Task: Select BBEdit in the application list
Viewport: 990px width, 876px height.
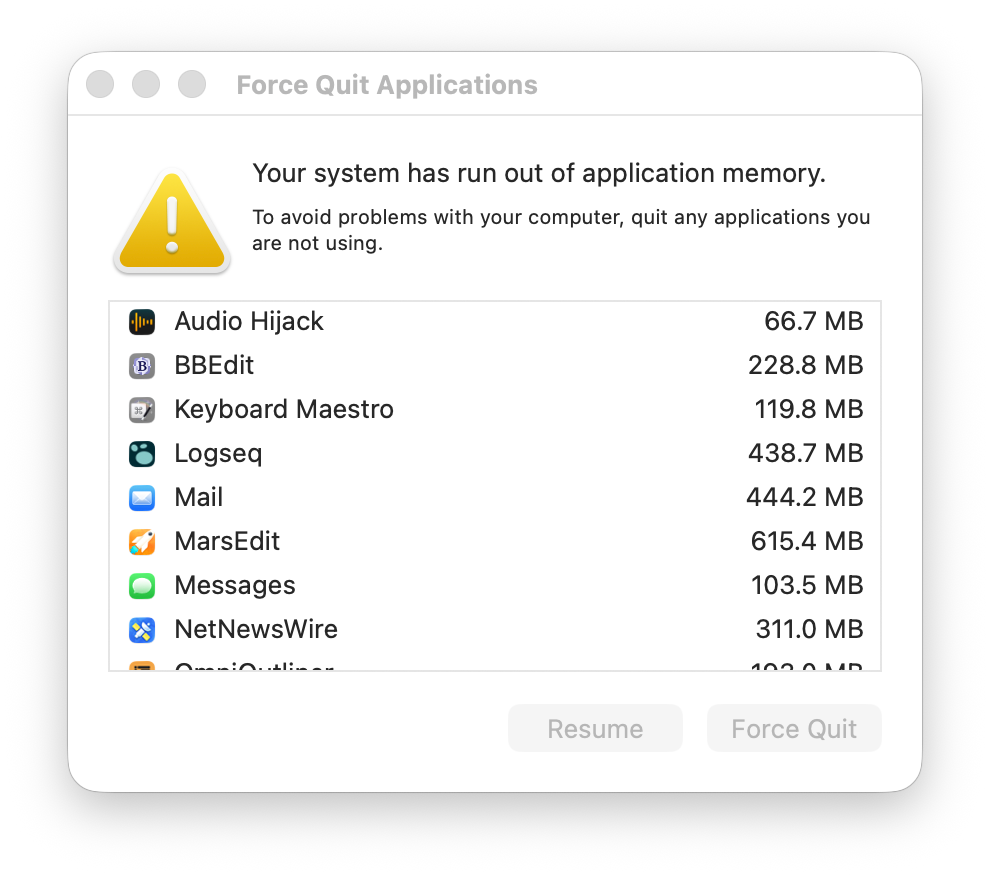Action: (x=214, y=366)
